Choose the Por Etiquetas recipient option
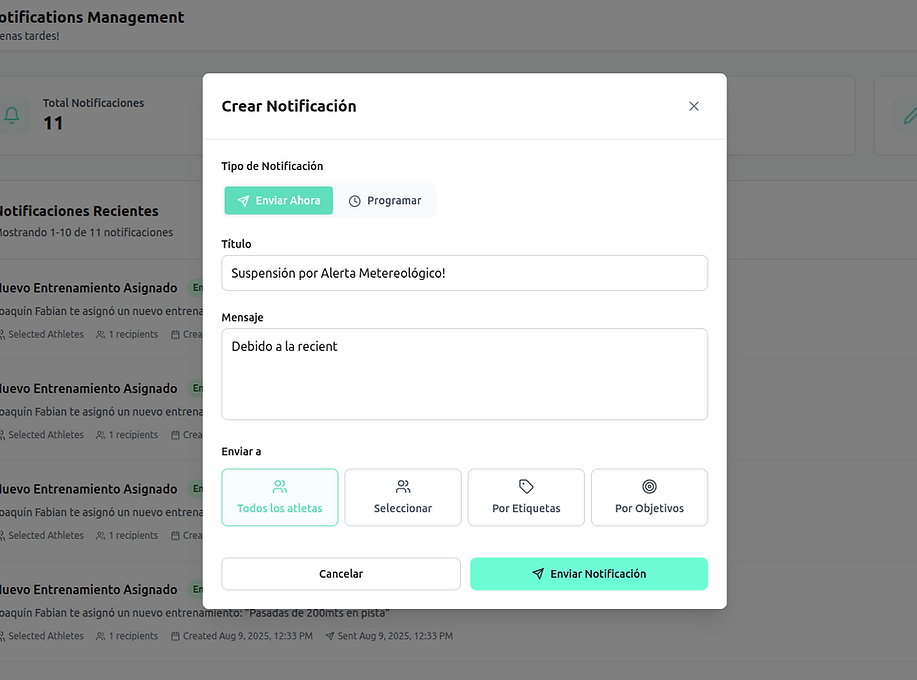 pyautogui.click(x=526, y=498)
